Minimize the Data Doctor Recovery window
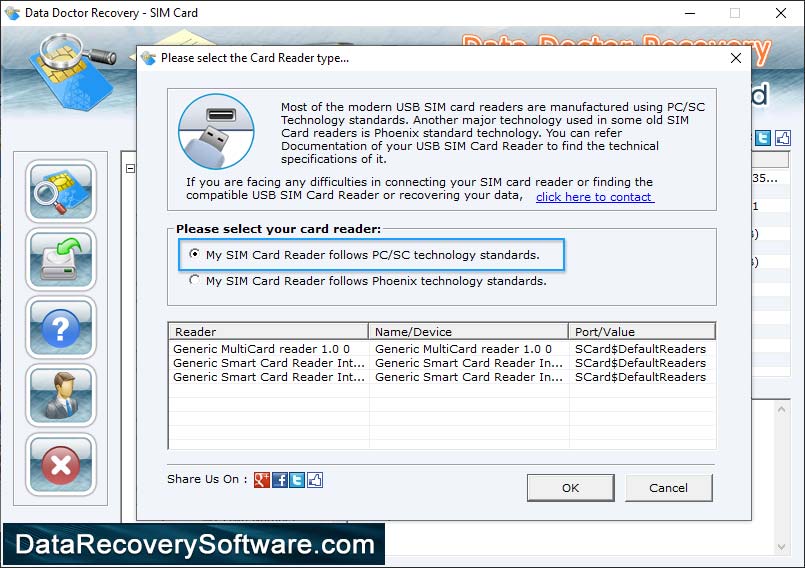Viewport: 805px width, 568px height. click(x=689, y=13)
